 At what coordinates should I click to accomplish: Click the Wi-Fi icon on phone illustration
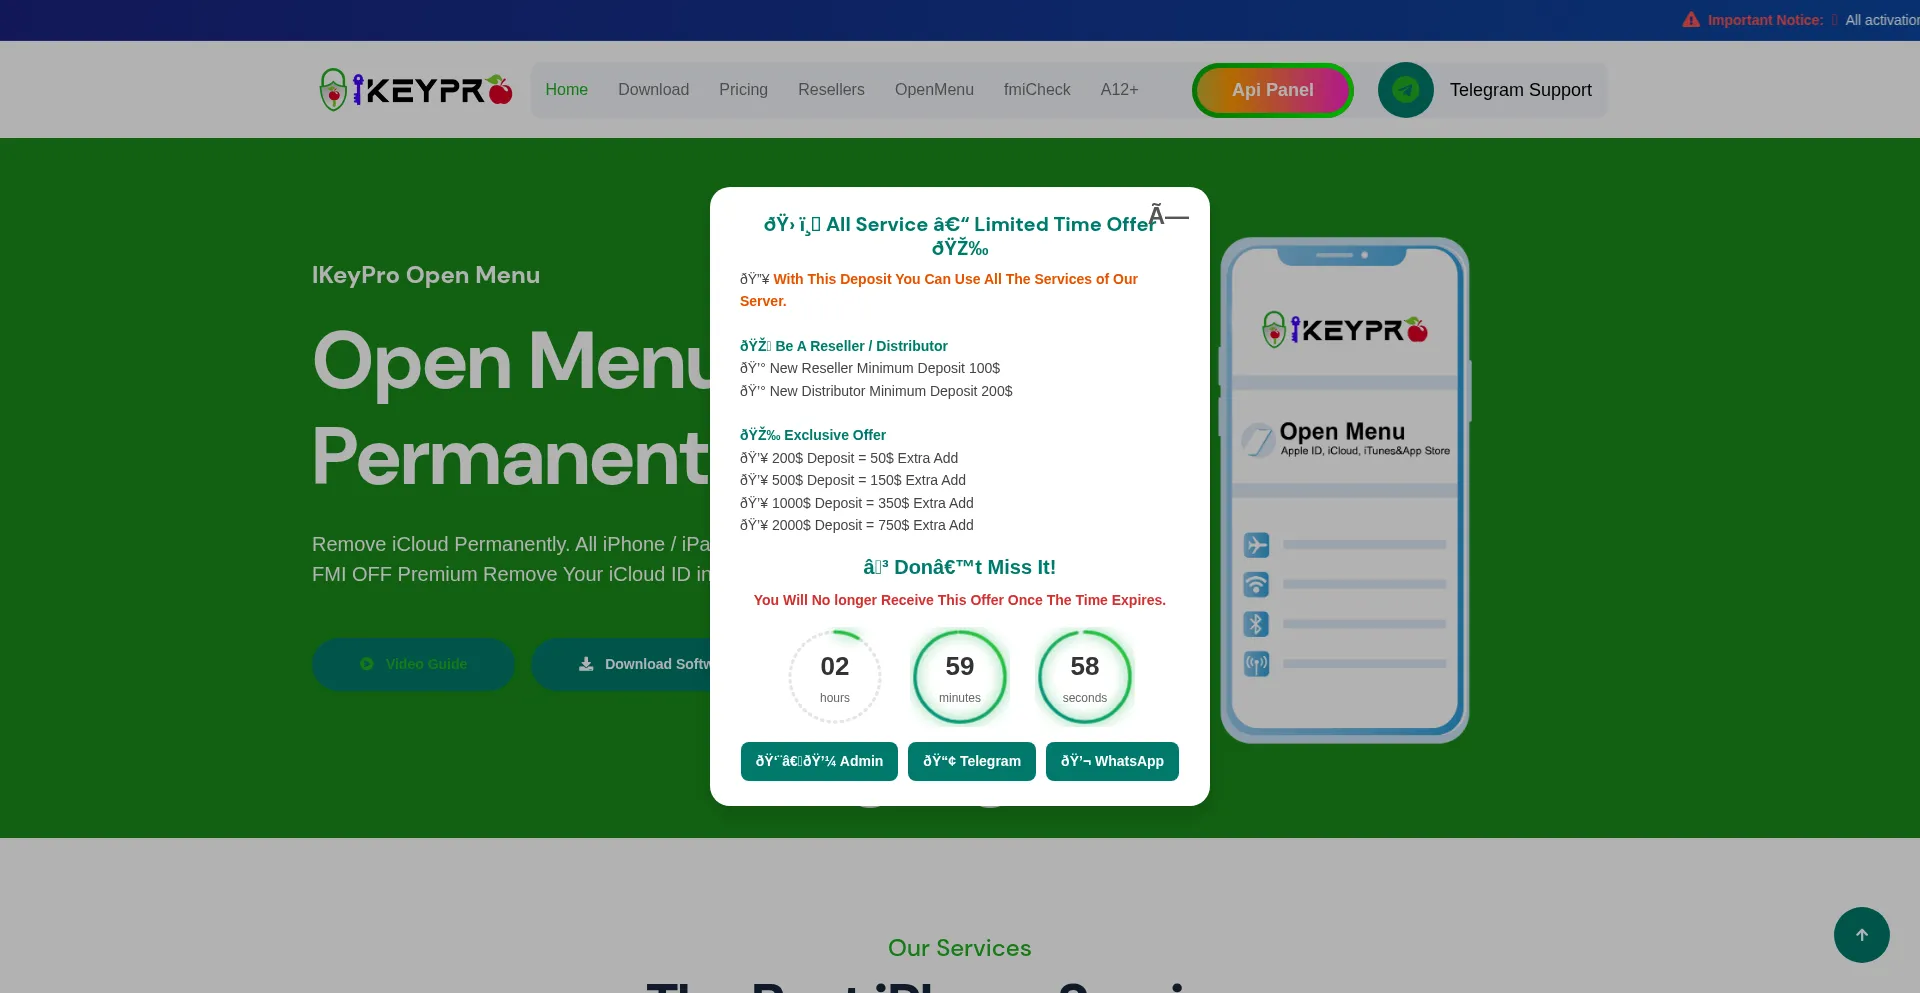[1256, 584]
